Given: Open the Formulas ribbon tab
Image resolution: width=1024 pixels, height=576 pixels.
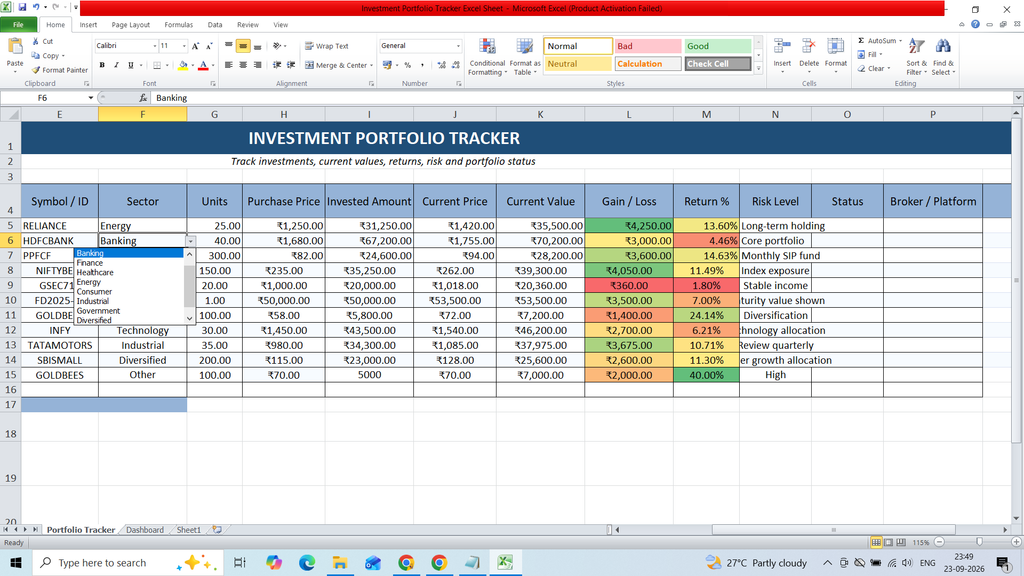Looking at the screenshot, I should click(x=178, y=25).
